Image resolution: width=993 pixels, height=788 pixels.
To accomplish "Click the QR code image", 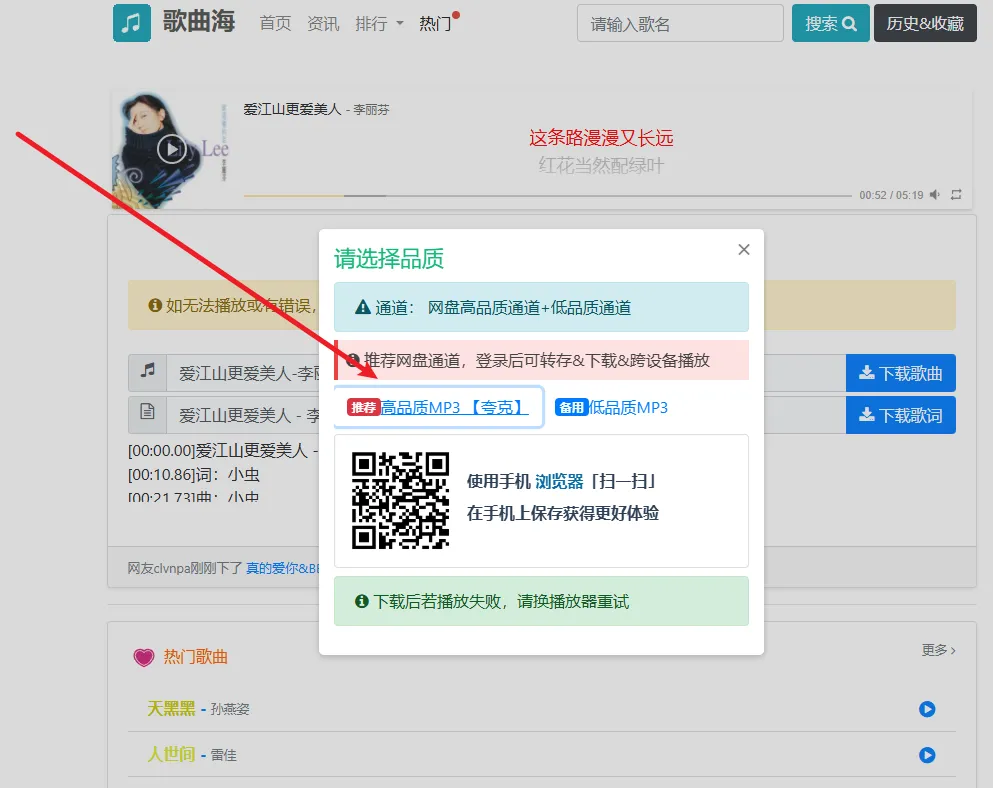I will 400,500.
